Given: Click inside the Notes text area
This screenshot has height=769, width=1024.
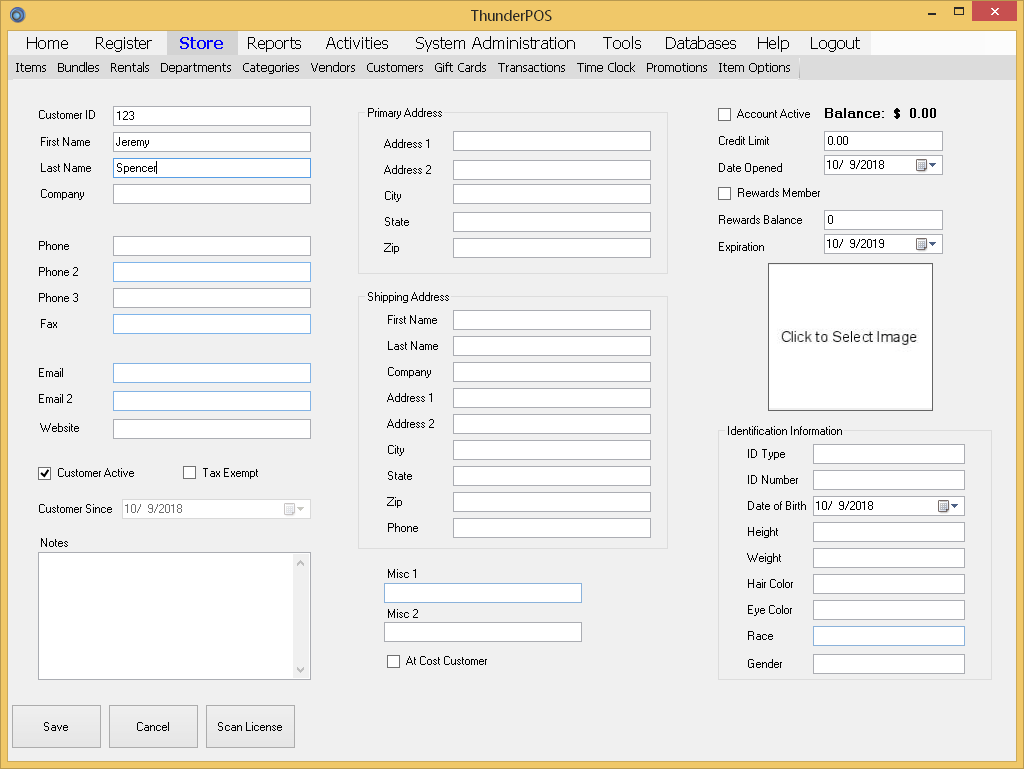Looking at the screenshot, I should pyautogui.click(x=167, y=616).
